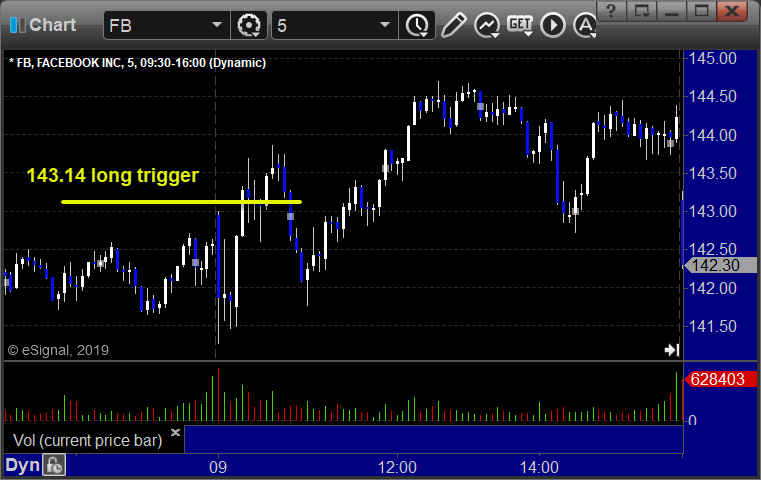Click the 143.50 price axis label
The height and width of the screenshot is (480, 761).
click(x=712, y=173)
